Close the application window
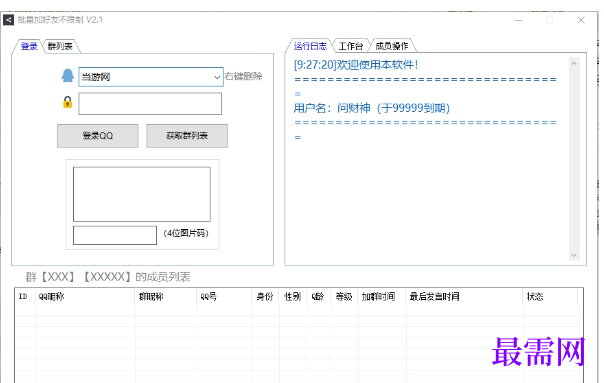This screenshot has height=383, width=604. 581,20
